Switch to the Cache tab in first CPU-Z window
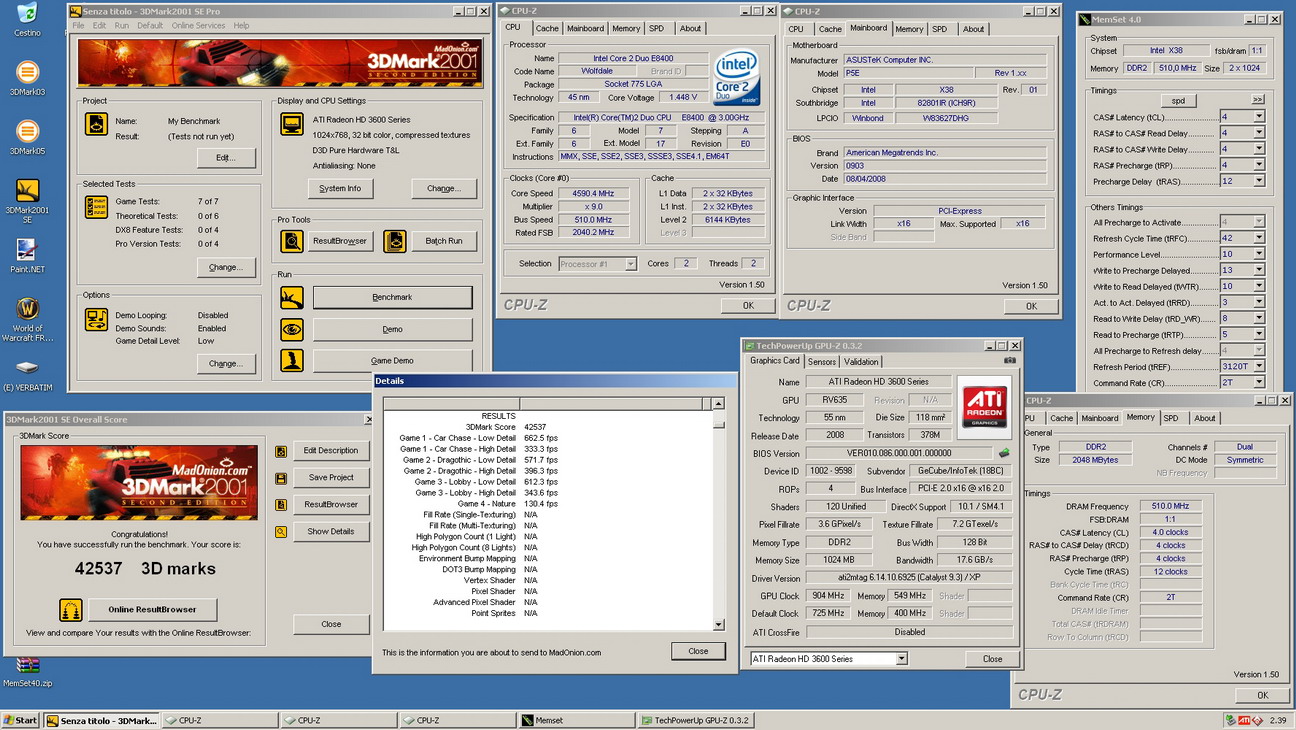The image size is (1296, 730). (547, 28)
